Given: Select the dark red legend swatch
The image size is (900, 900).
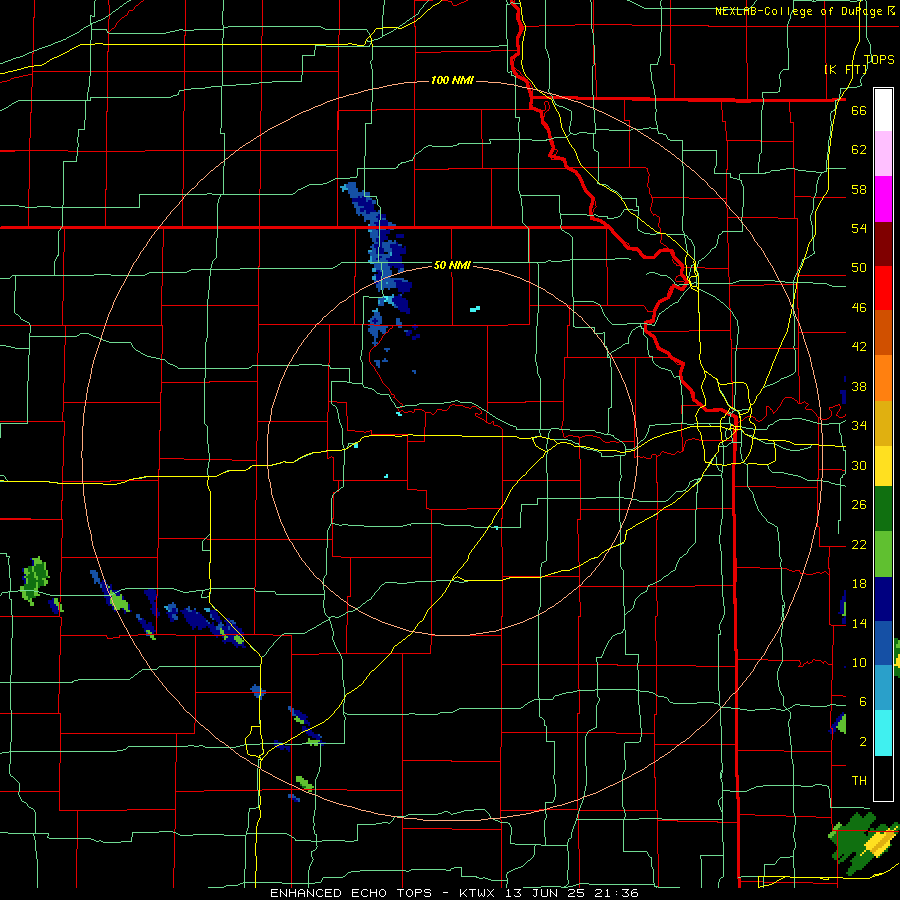Looking at the screenshot, I should click(x=883, y=244).
